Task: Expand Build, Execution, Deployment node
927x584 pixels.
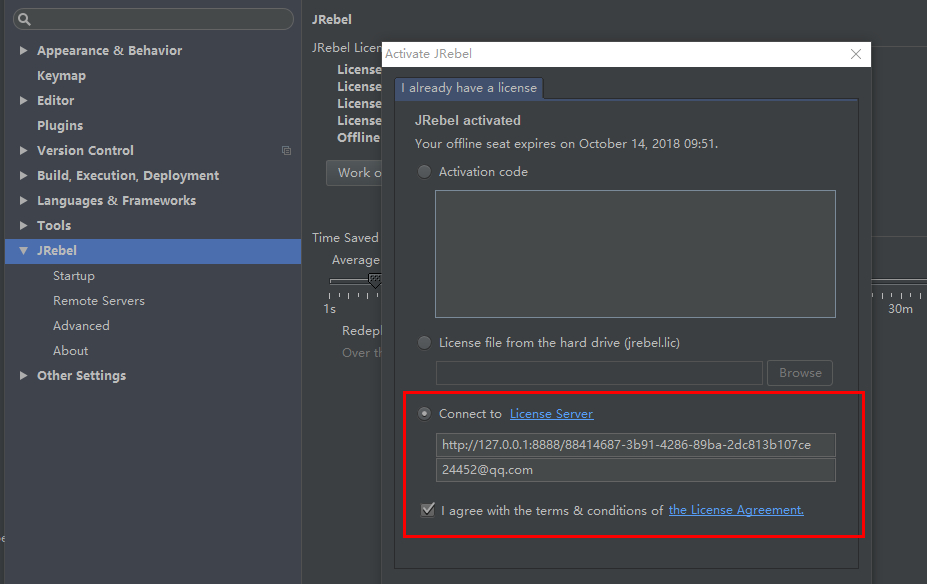Action: tap(23, 176)
